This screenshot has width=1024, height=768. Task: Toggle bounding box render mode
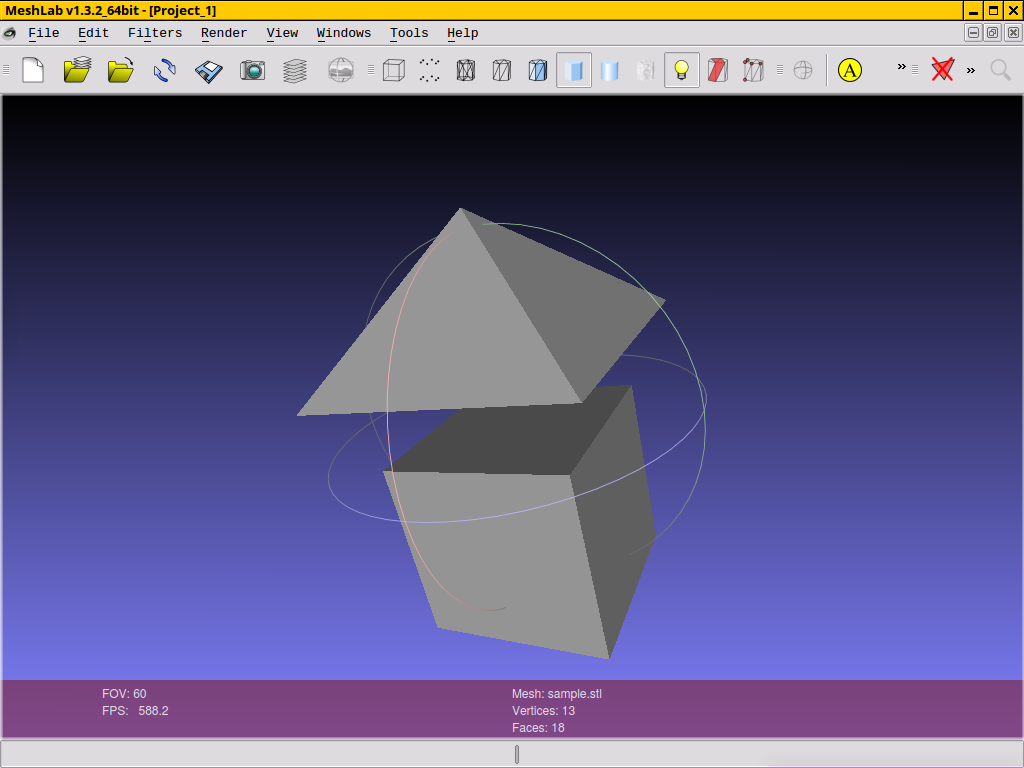(394, 70)
